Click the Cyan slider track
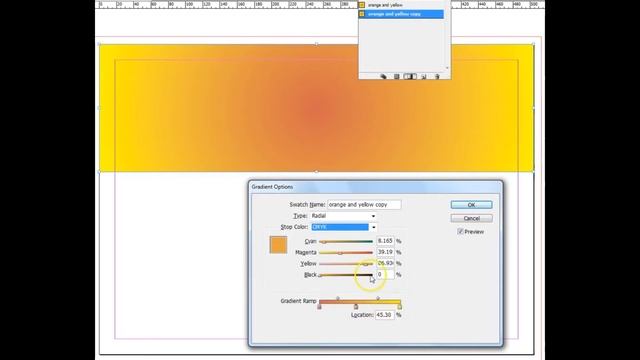The width and height of the screenshot is (640, 360). (x=346, y=242)
